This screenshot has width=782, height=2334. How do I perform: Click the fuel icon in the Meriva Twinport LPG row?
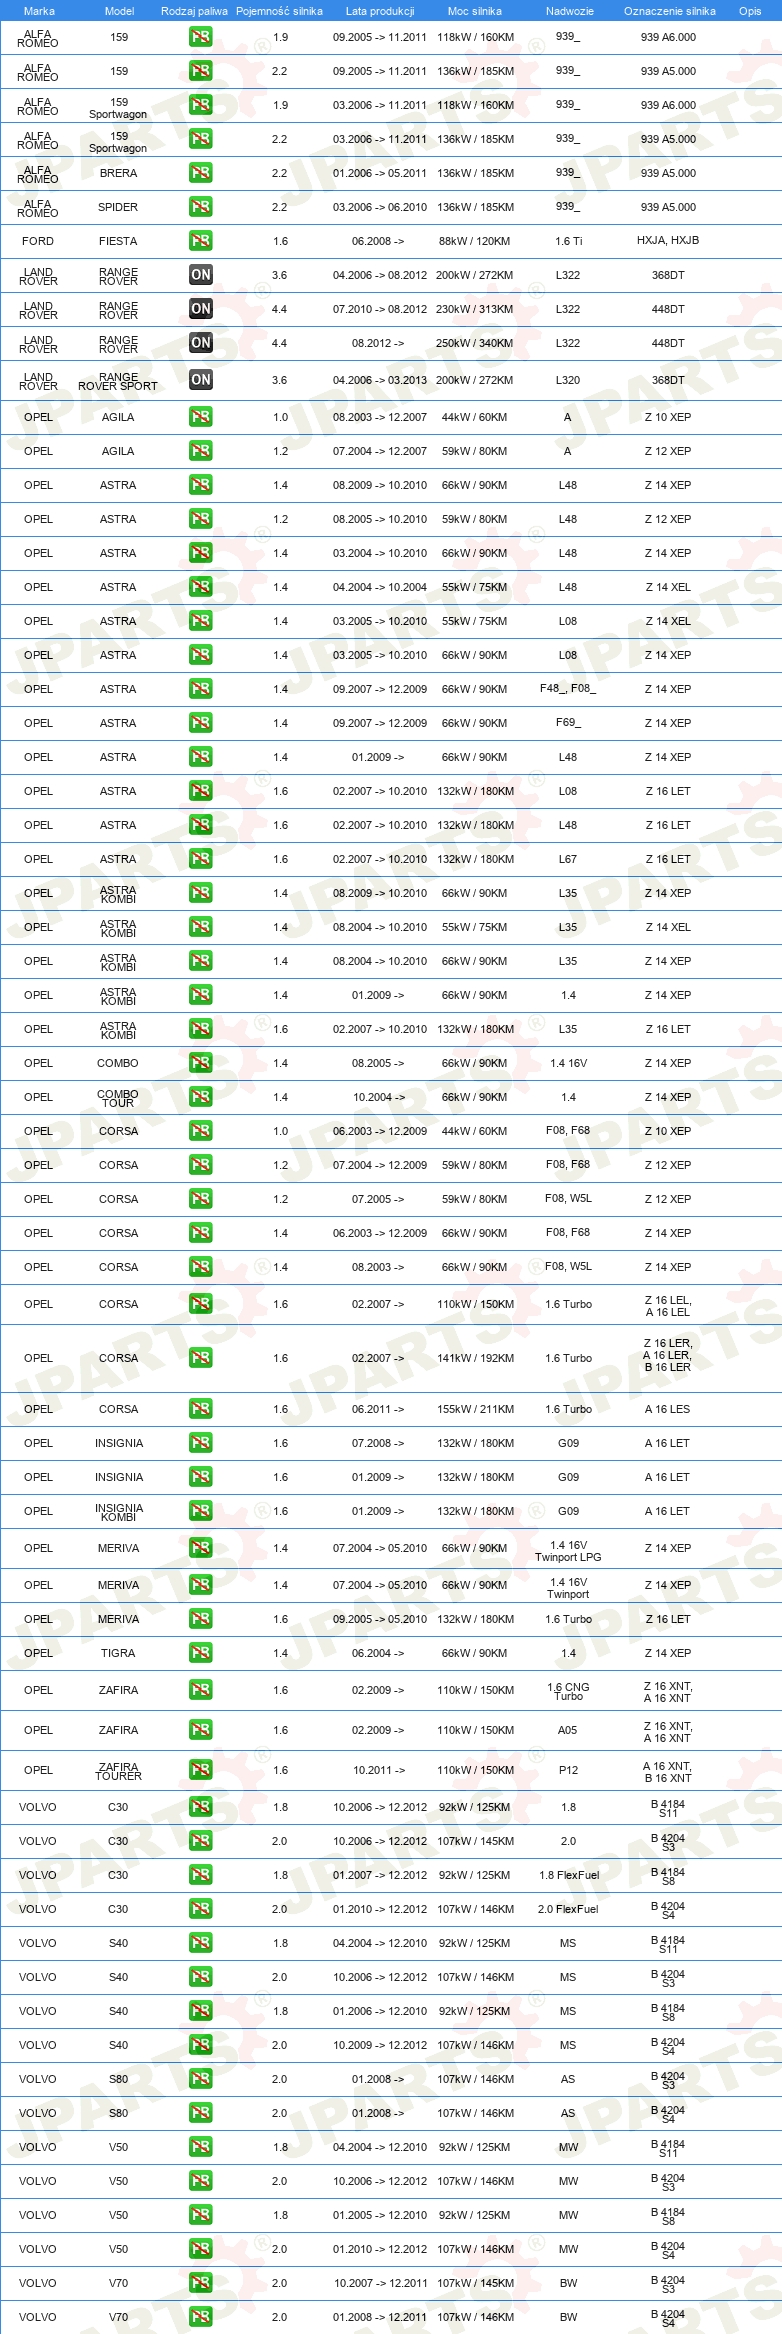pyautogui.click(x=200, y=1548)
